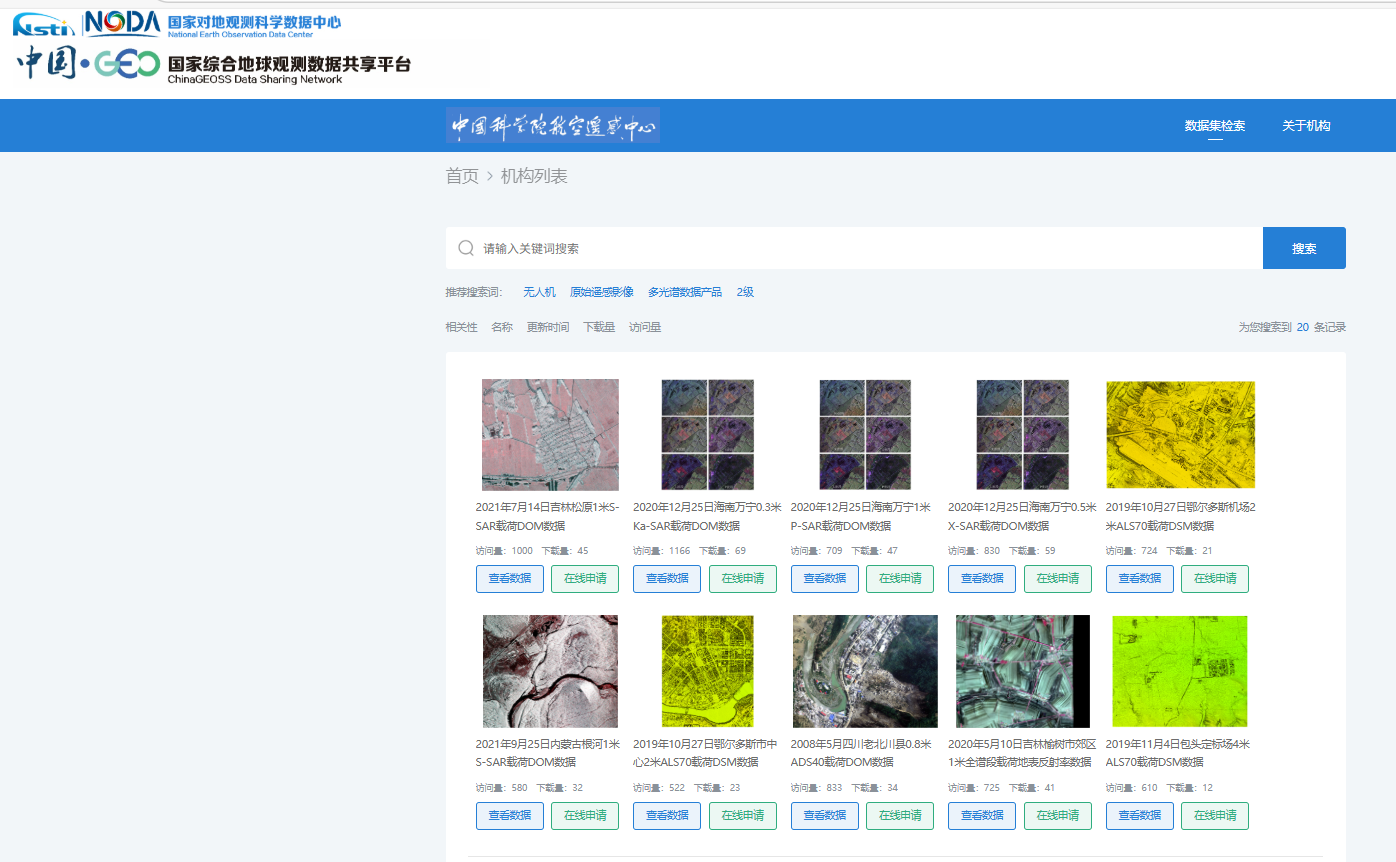
Task: Click 查看数据 under the 吉林公原 S-SAR dataset
Action: pyautogui.click(x=509, y=578)
